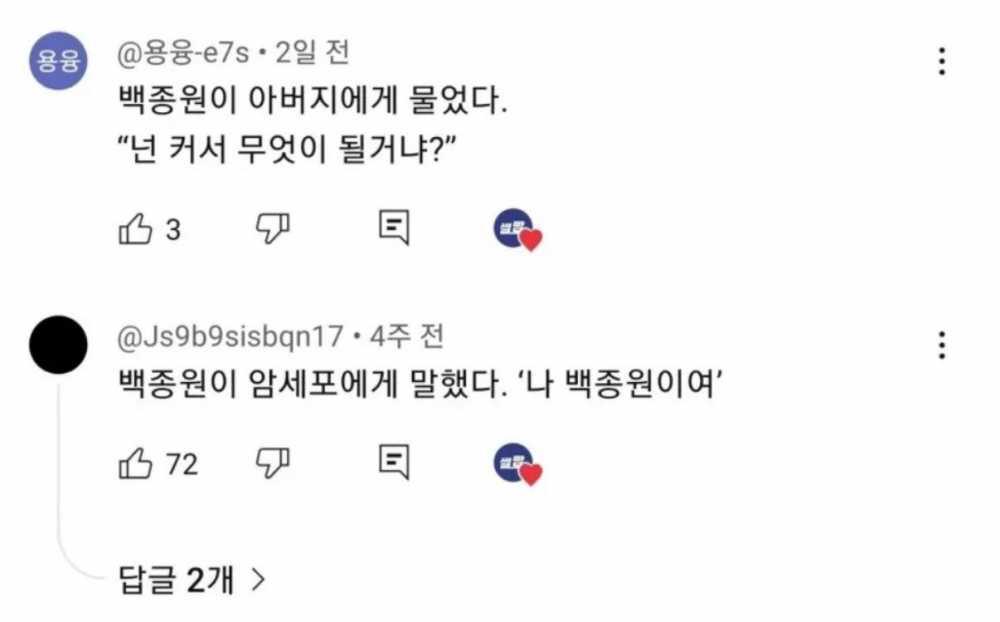This screenshot has width=1000, height=622.
Task: Like the comment by @용융-e7s
Action: click(135, 230)
